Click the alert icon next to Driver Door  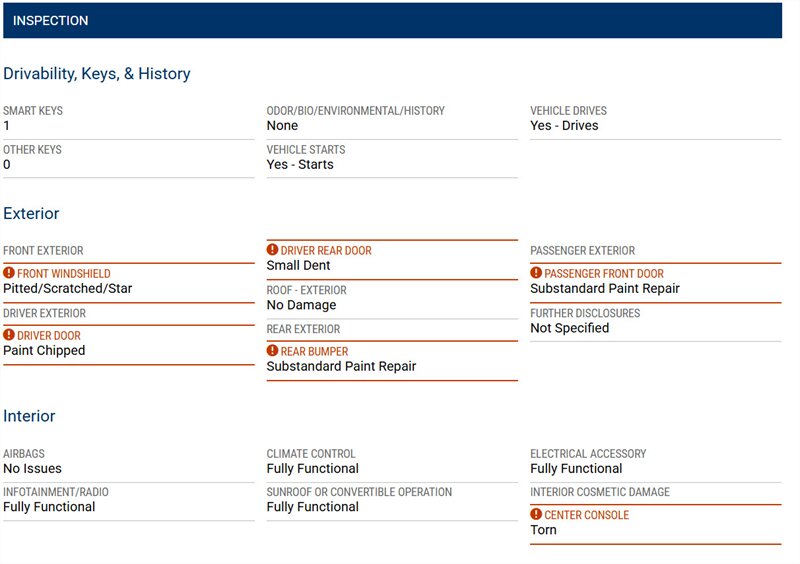pyautogui.click(x=9, y=336)
